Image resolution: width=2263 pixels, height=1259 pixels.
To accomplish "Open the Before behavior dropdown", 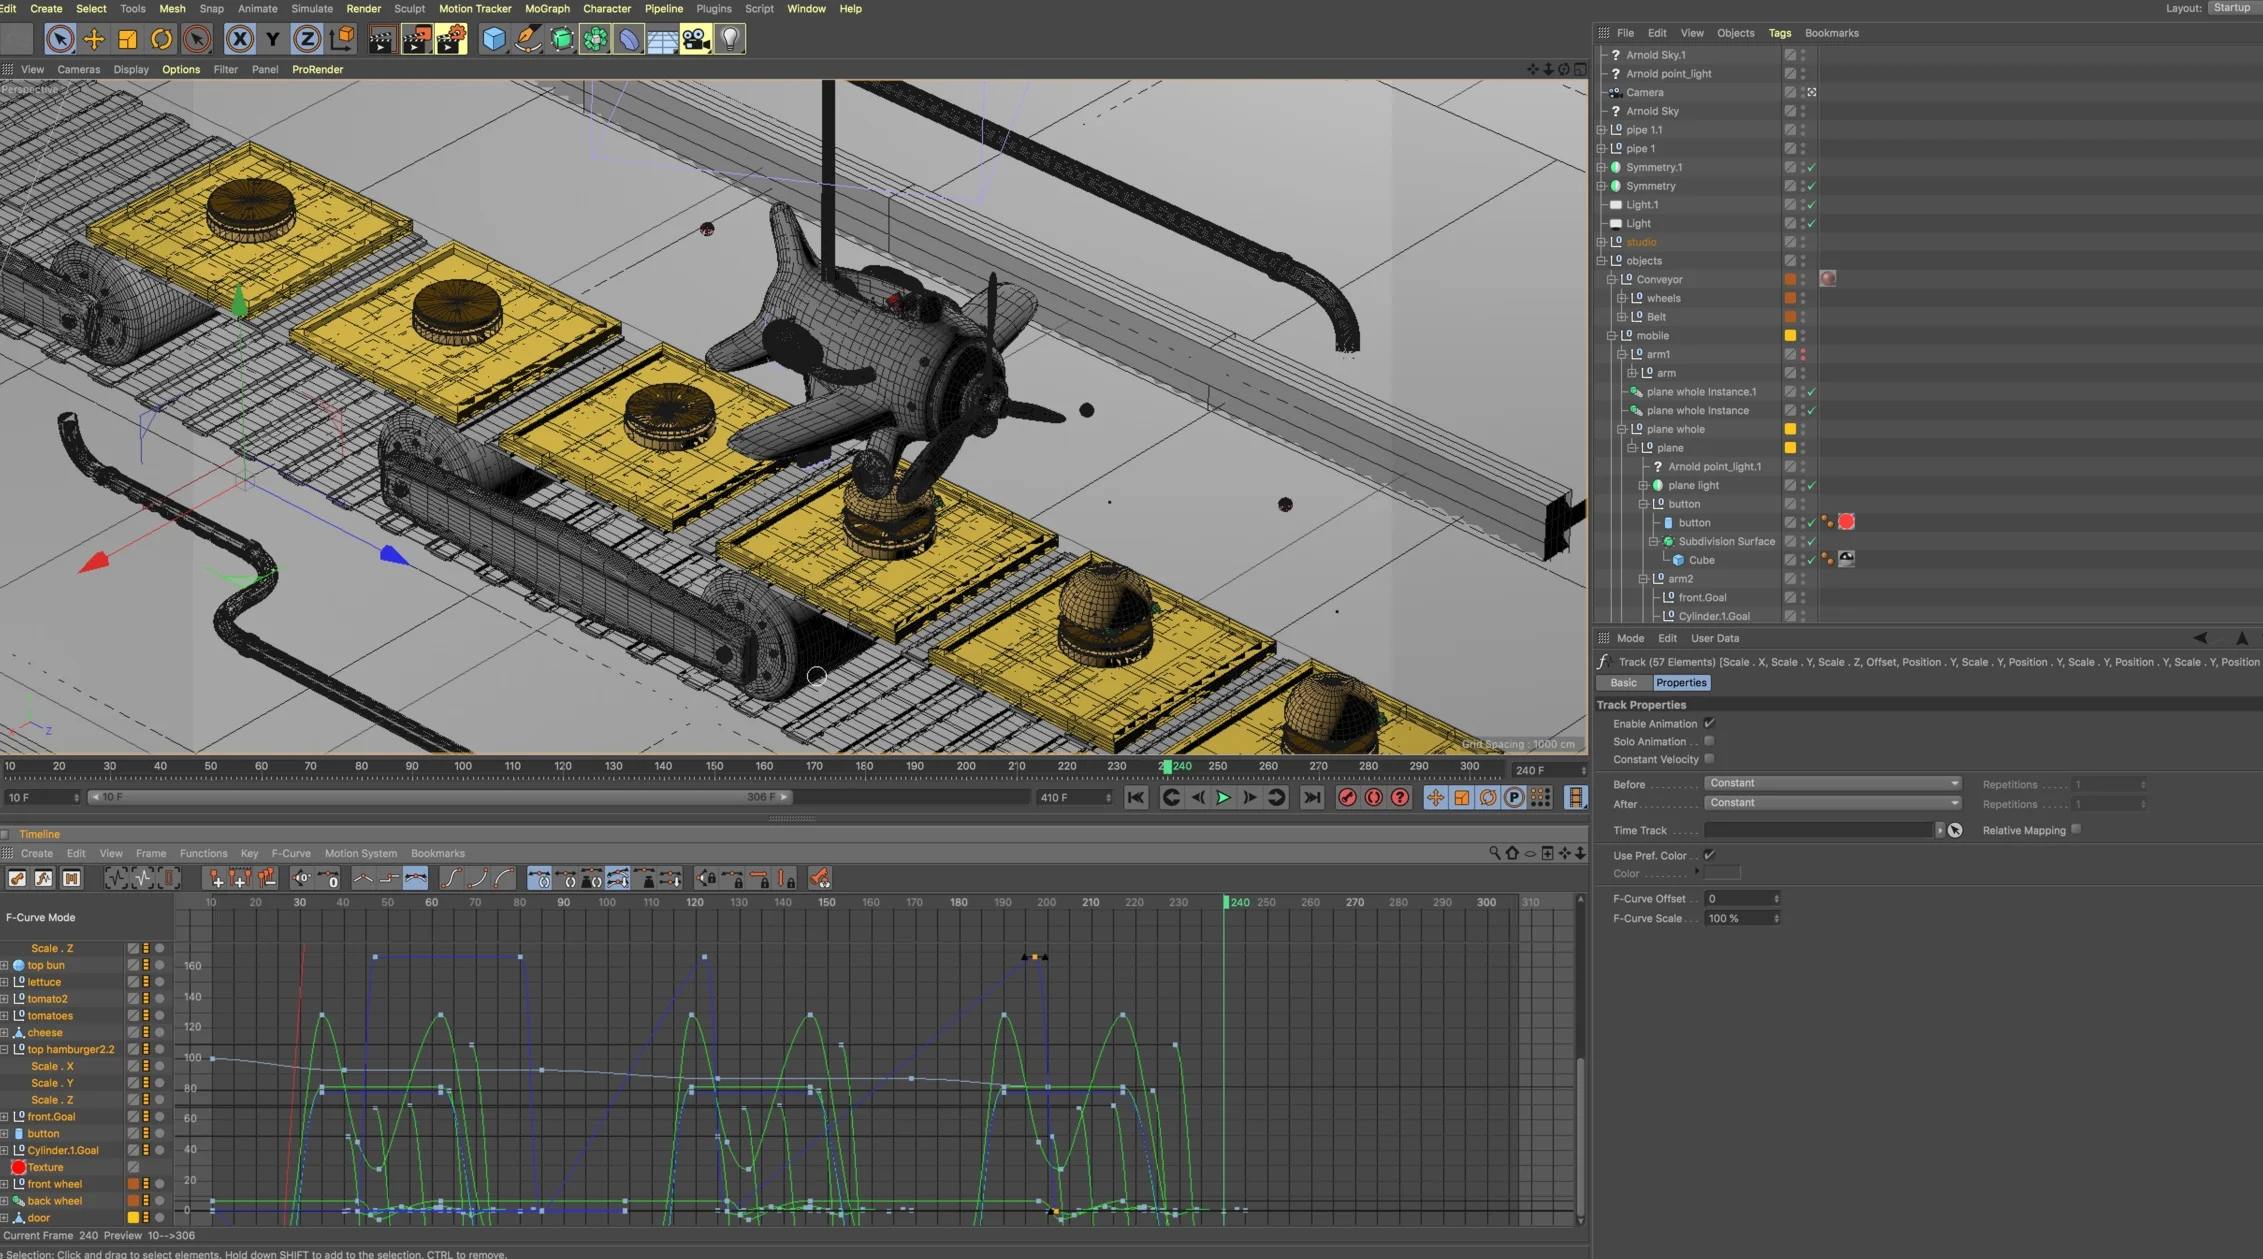I will pos(1832,783).
